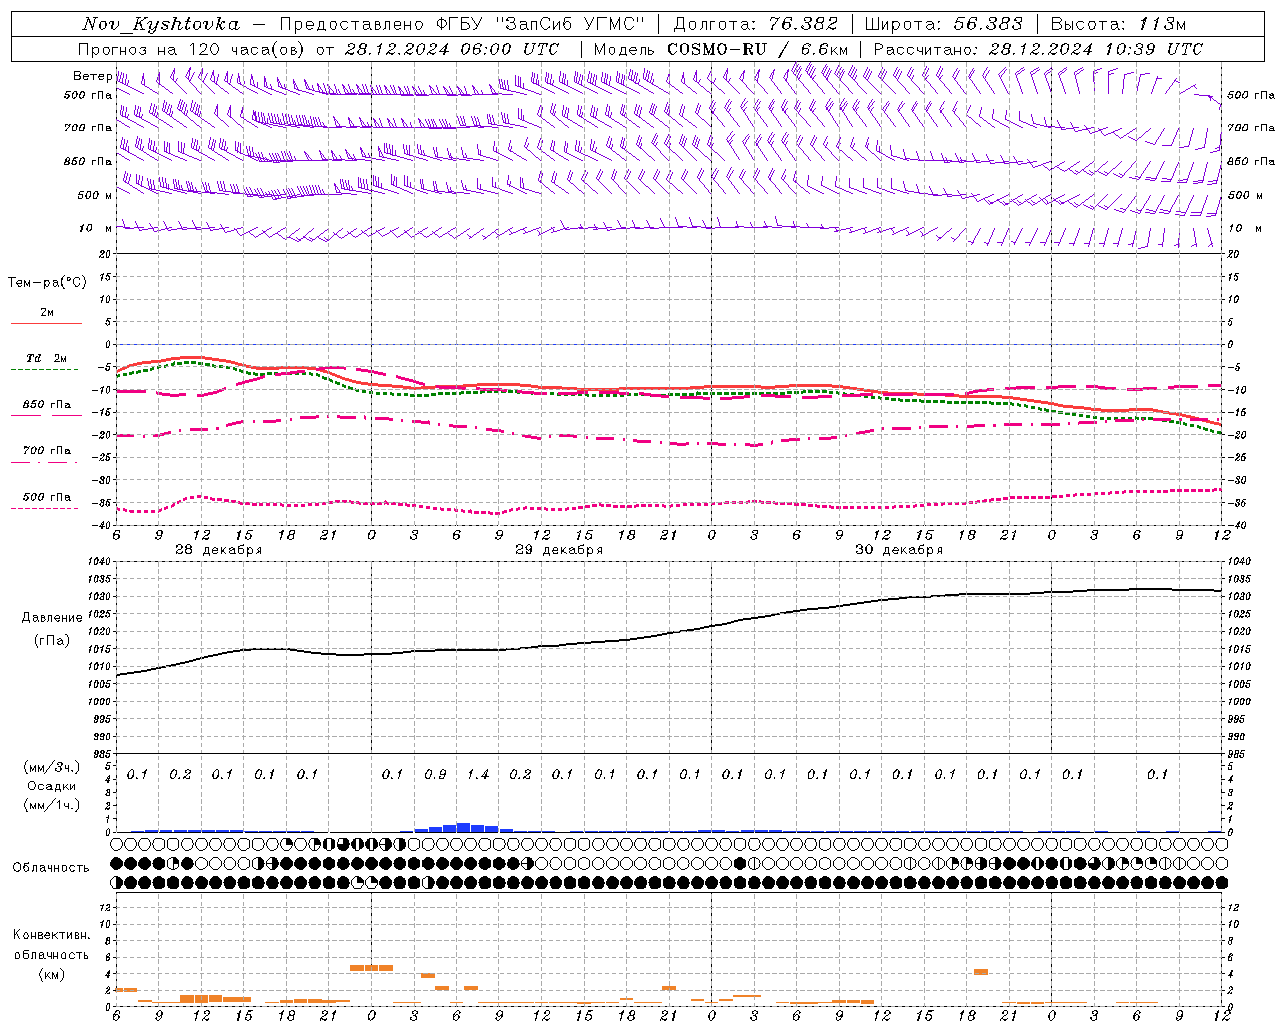The width and height of the screenshot is (1280, 1024).
Task: Click the 985 tick on the right pressure axis
Action: (x=1237, y=754)
